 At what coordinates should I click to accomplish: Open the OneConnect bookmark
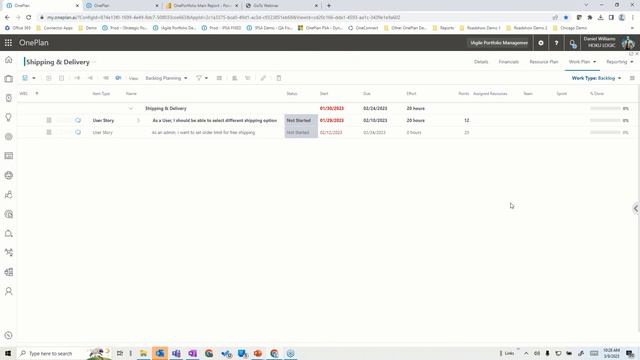(x=363, y=28)
